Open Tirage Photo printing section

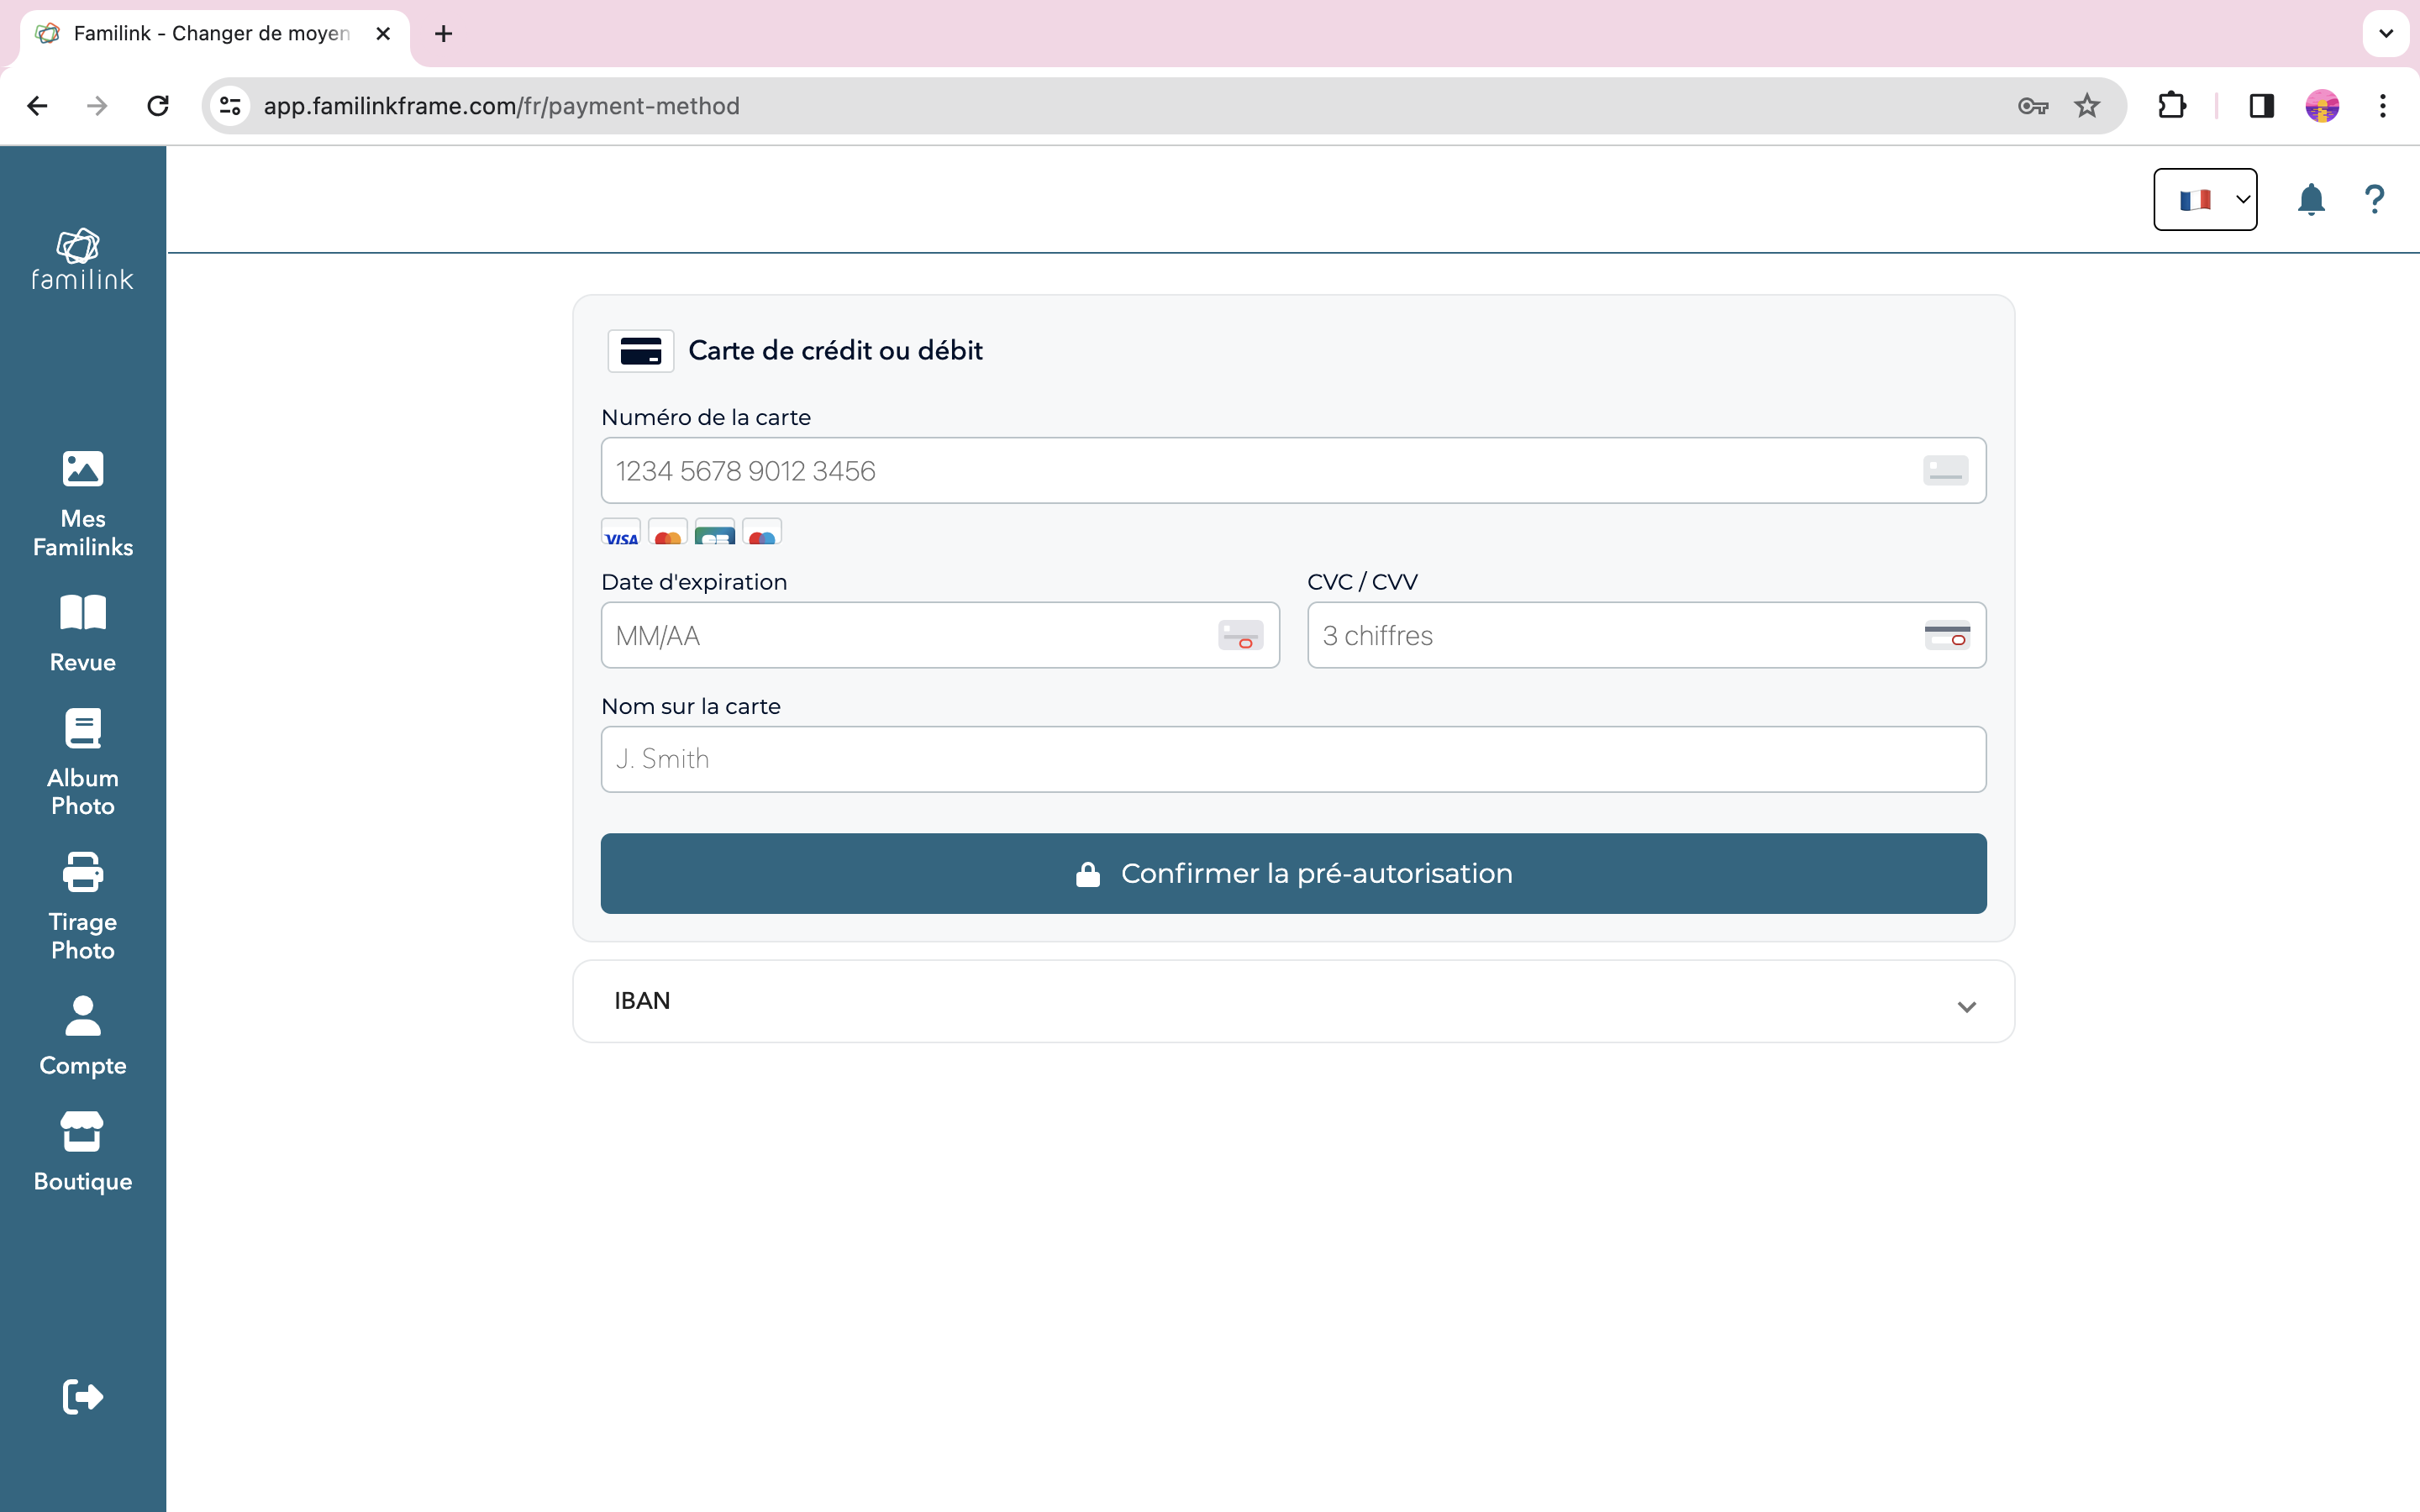coord(82,906)
